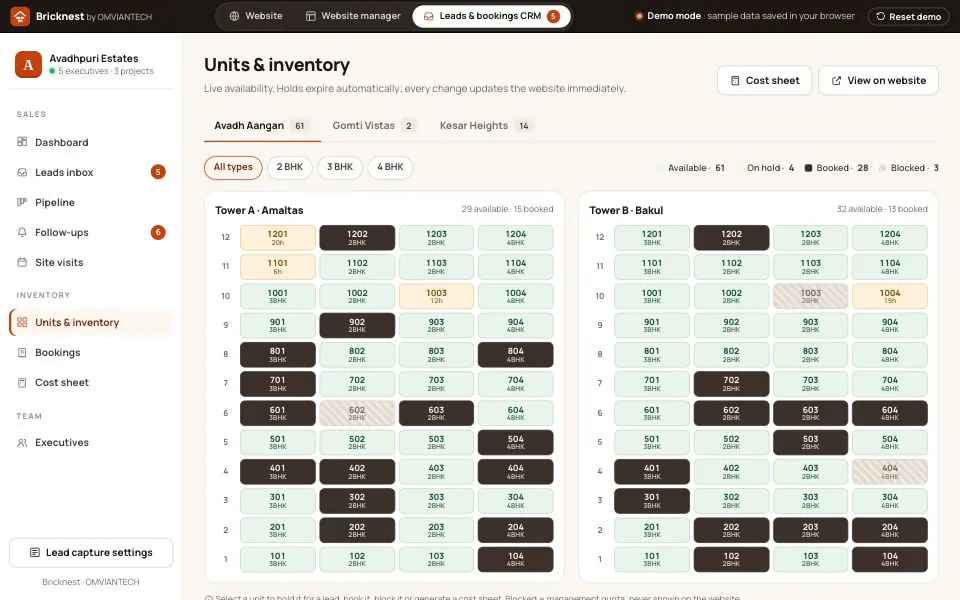Viewport: 960px width, 600px height.
Task: Select the All types filter chip
Action: coord(233,167)
